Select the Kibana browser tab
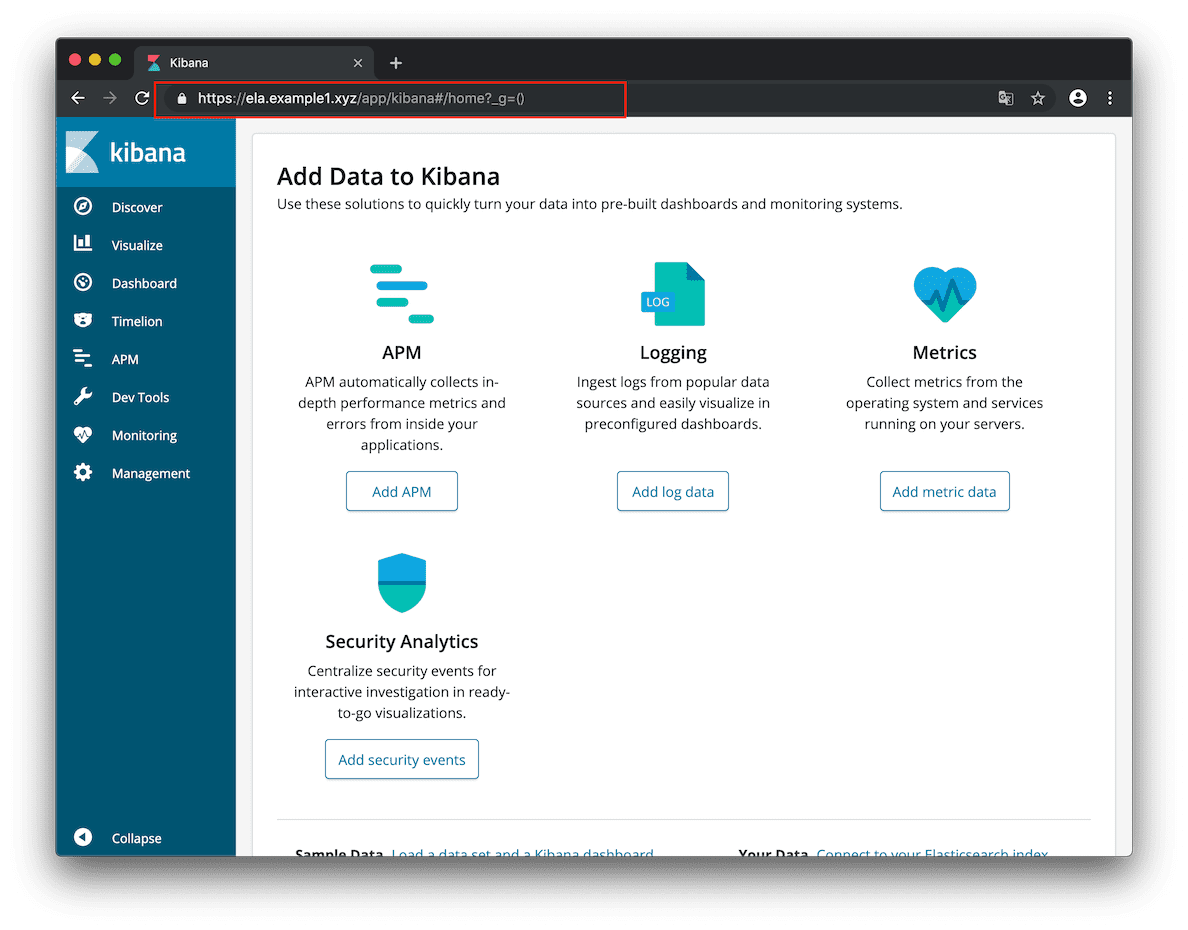 (255, 63)
